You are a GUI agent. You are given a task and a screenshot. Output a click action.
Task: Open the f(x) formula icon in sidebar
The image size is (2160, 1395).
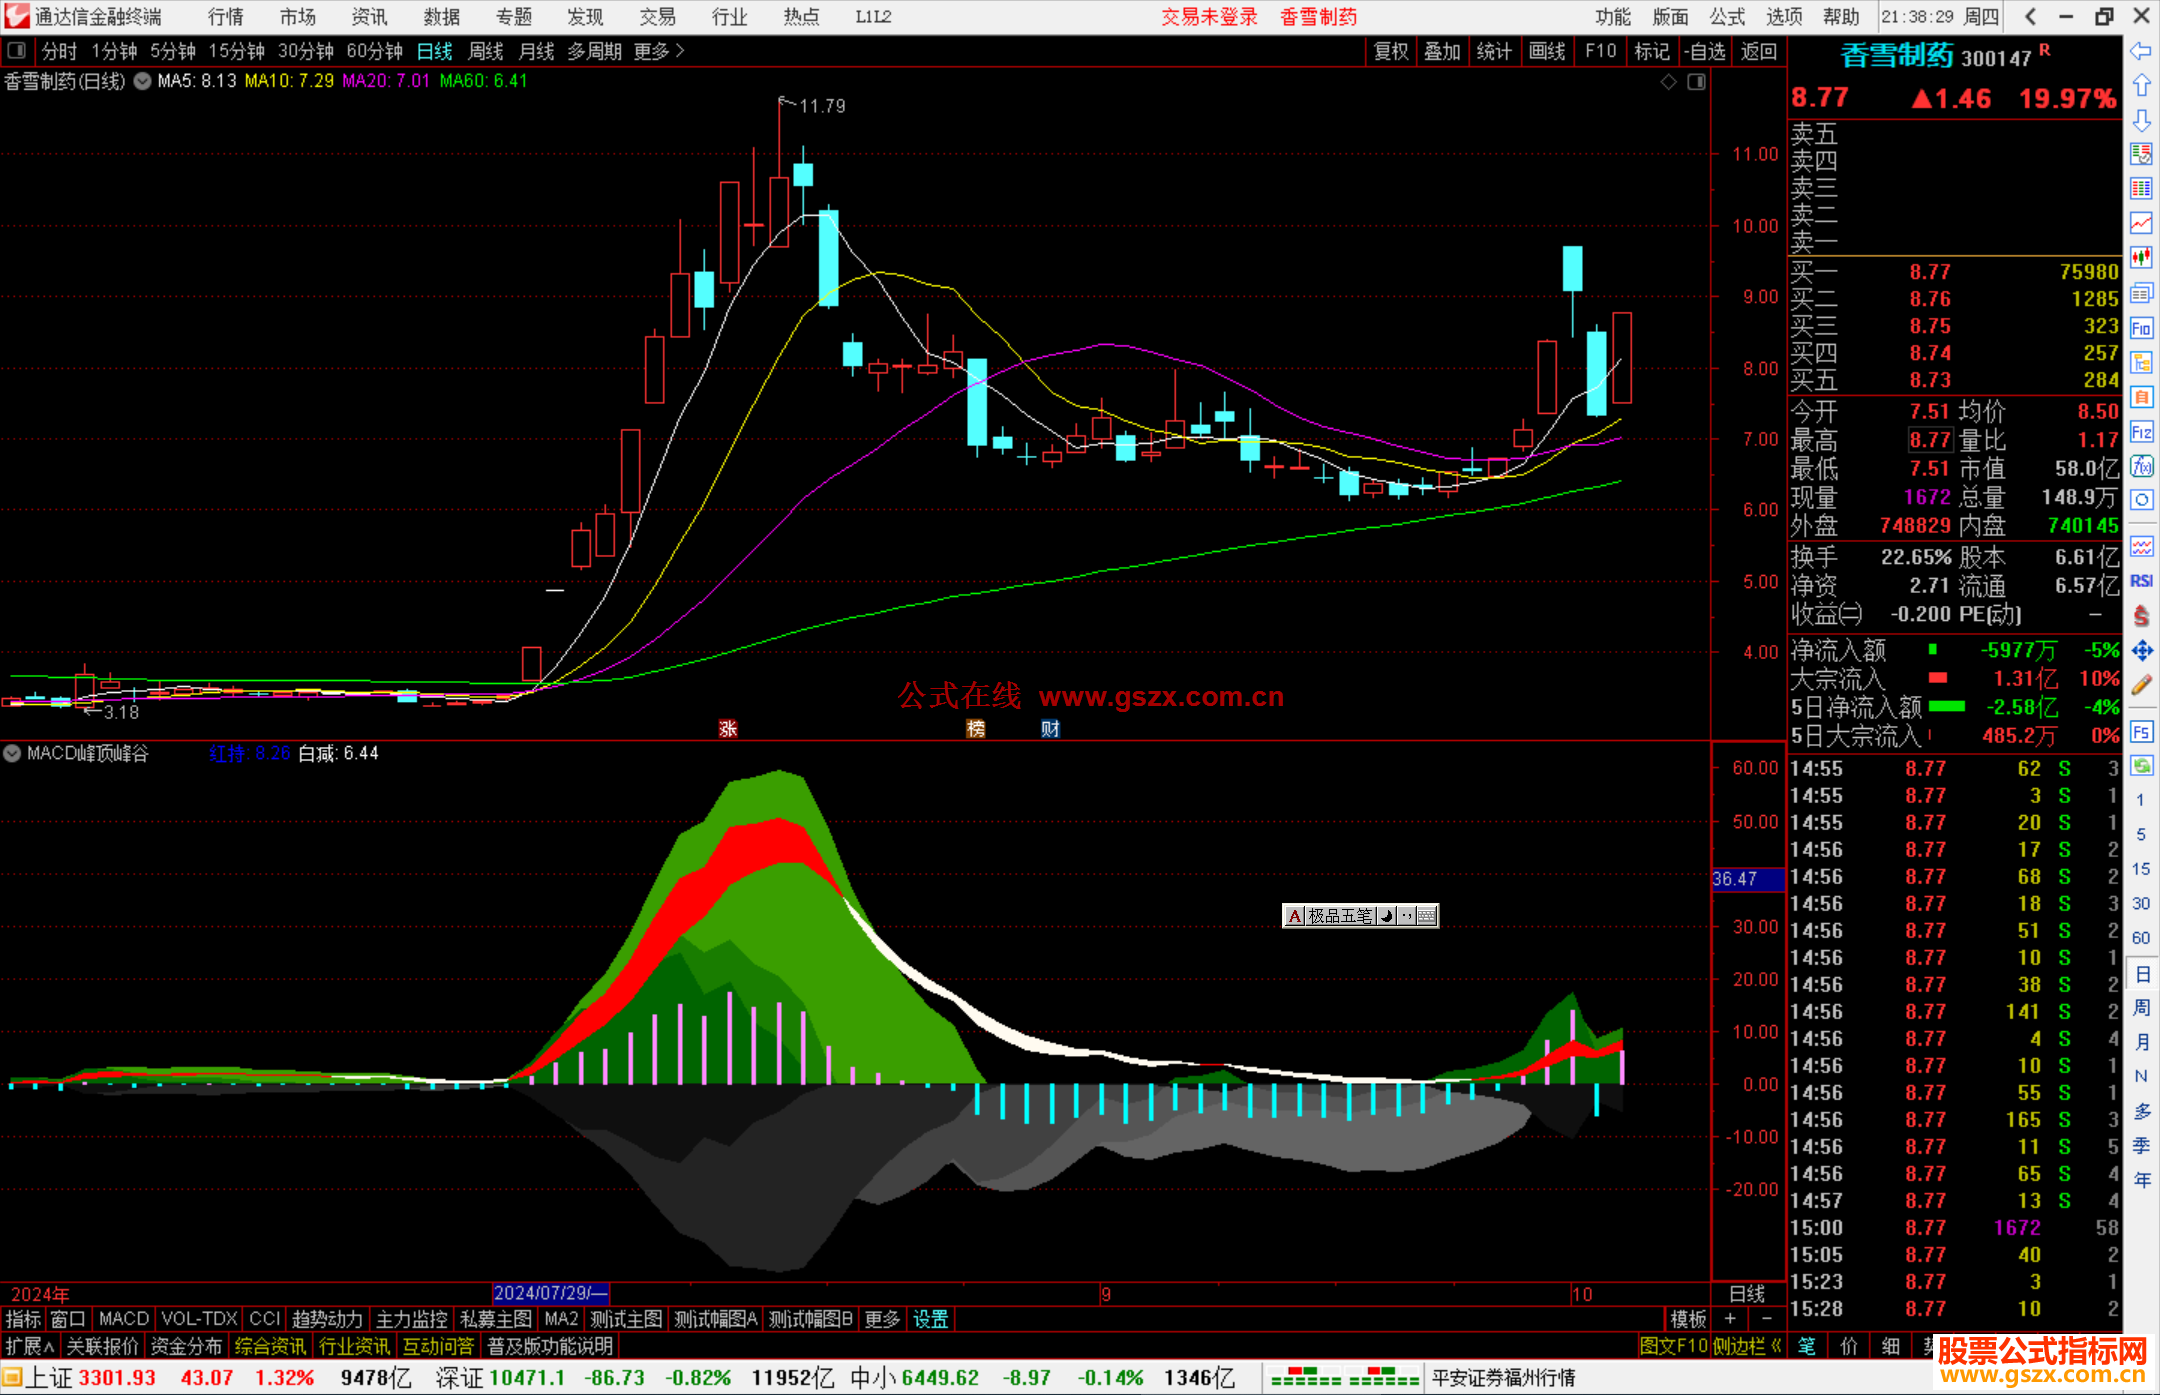click(x=2141, y=466)
